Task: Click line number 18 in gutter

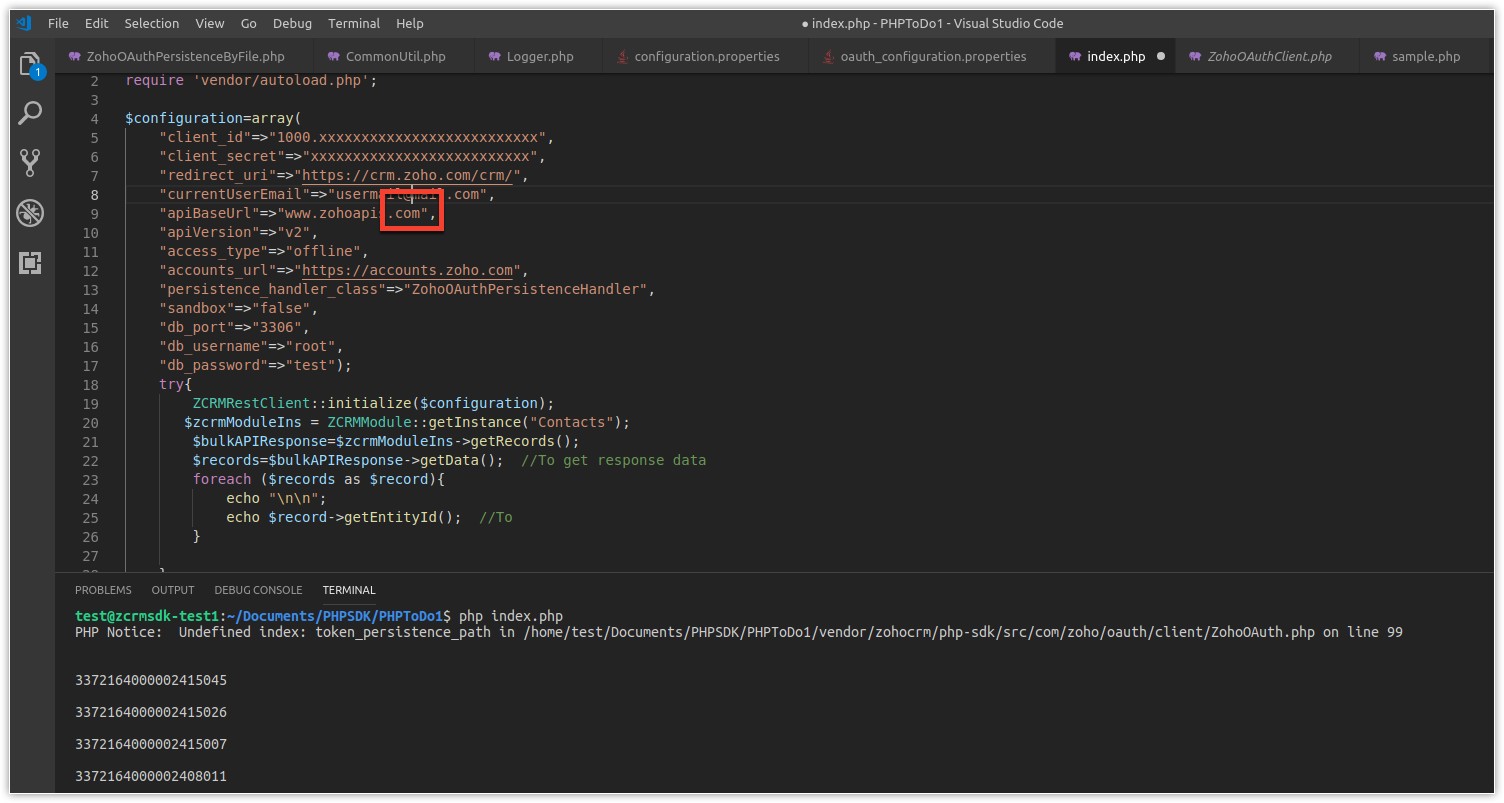Action: pyautogui.click(x=90, y=384)
